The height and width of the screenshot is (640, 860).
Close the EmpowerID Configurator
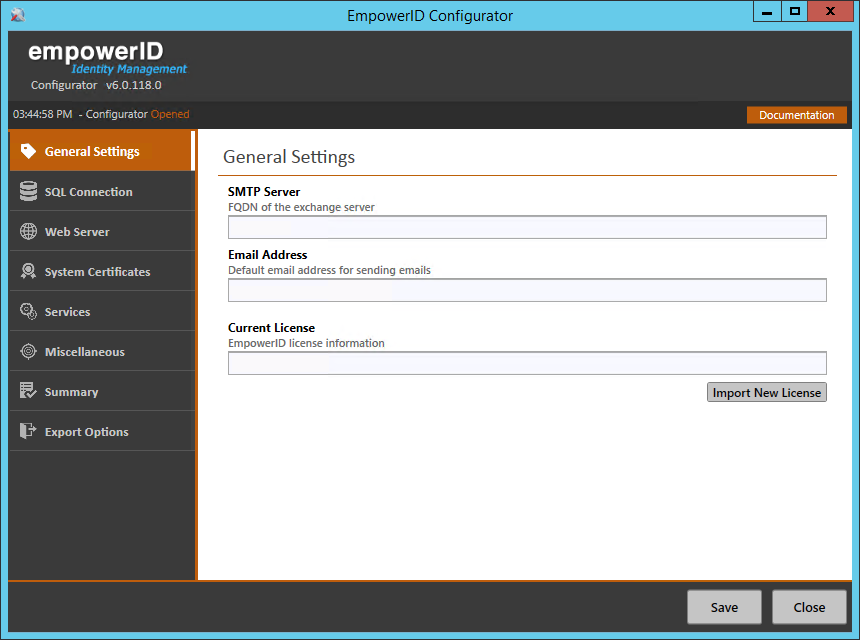[x=809, y=607]
